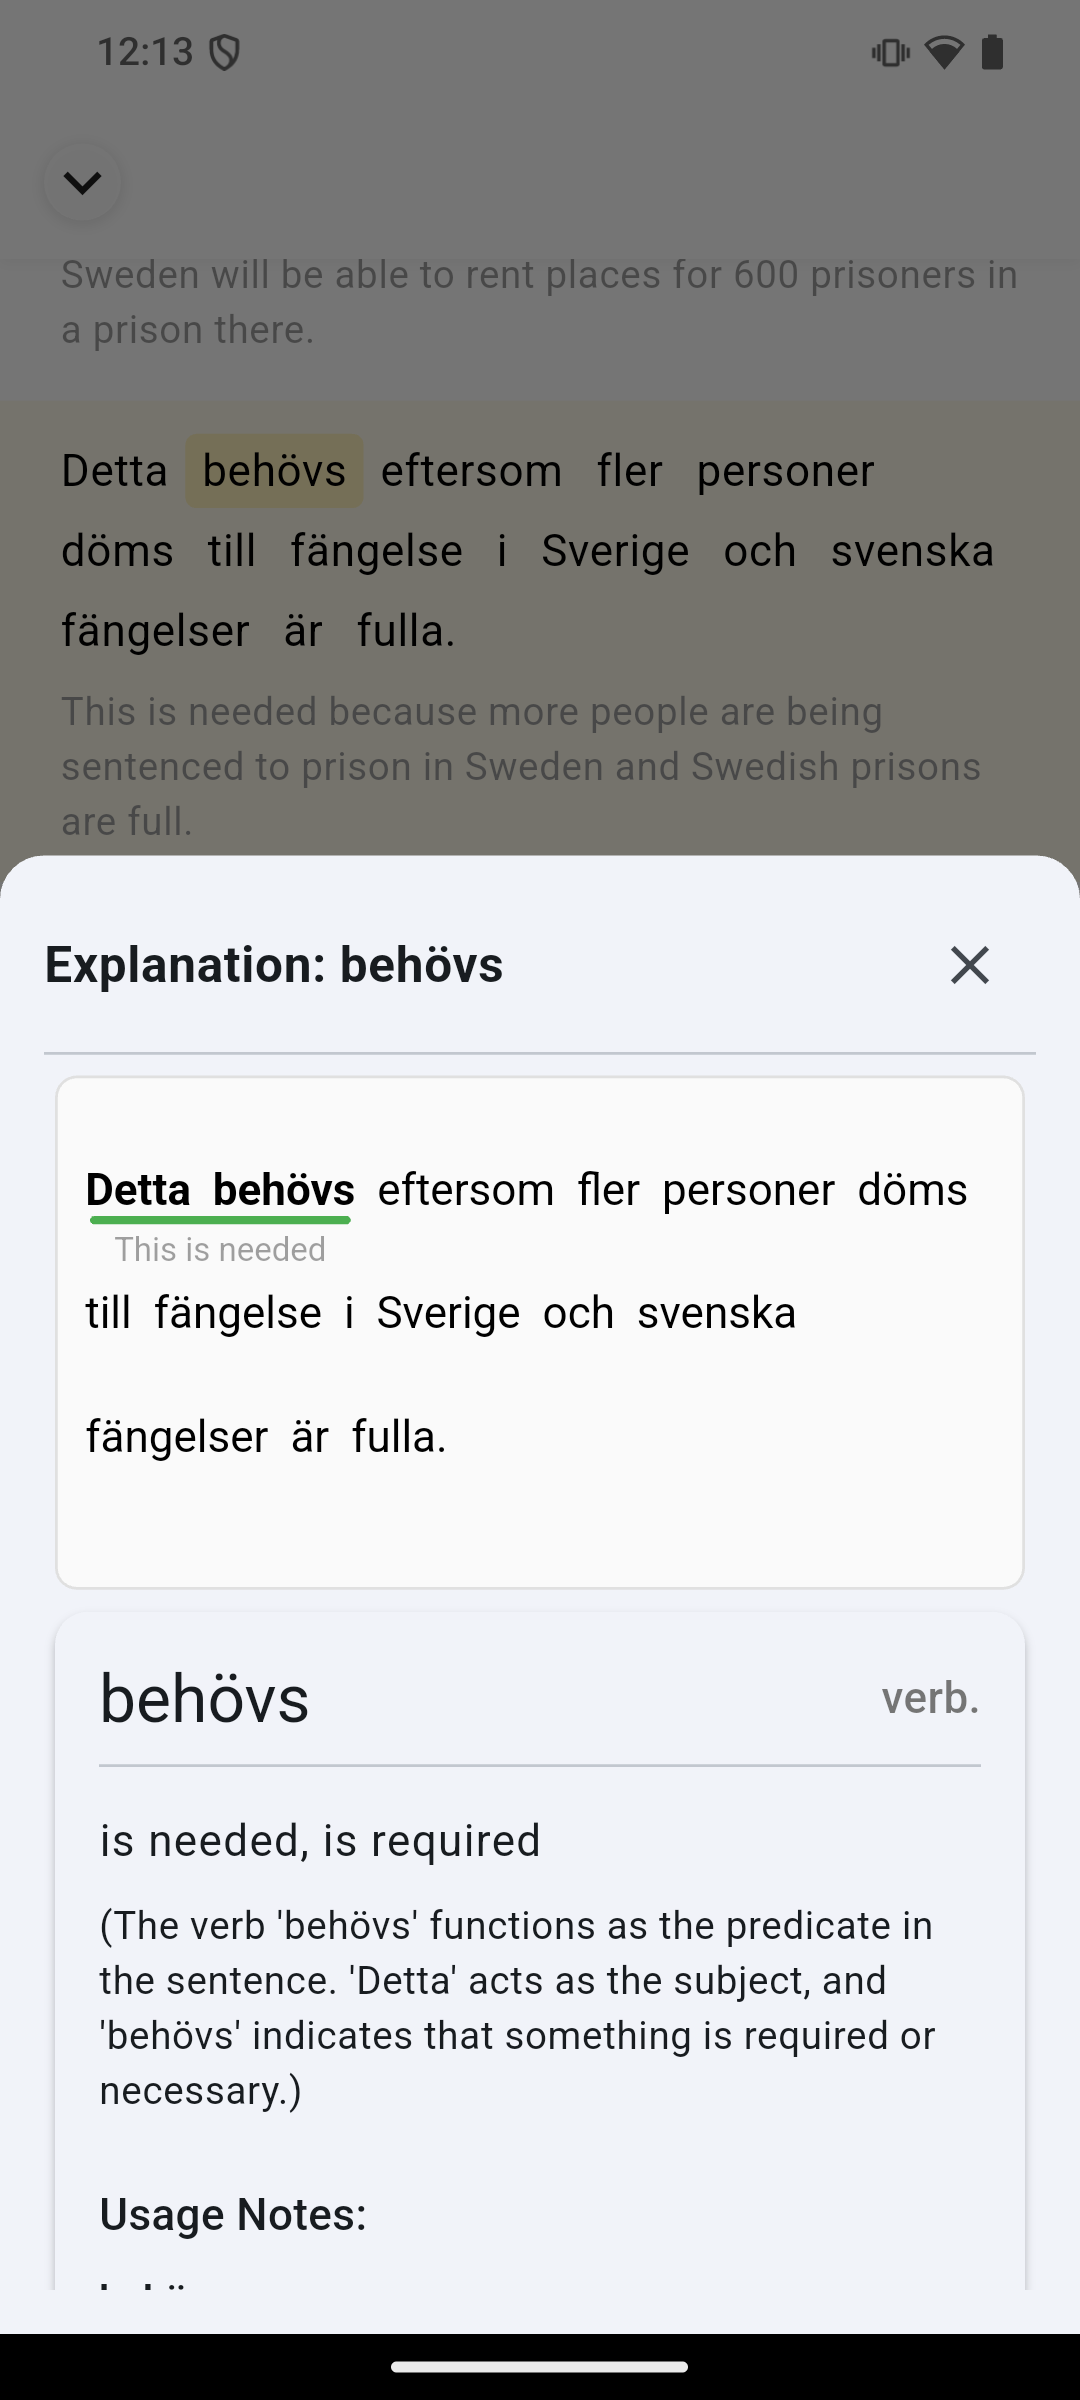Viewport: 1080px width, 2400px height.
Task: Select the word döms in the example card
Action: [x=913, y=1190]
